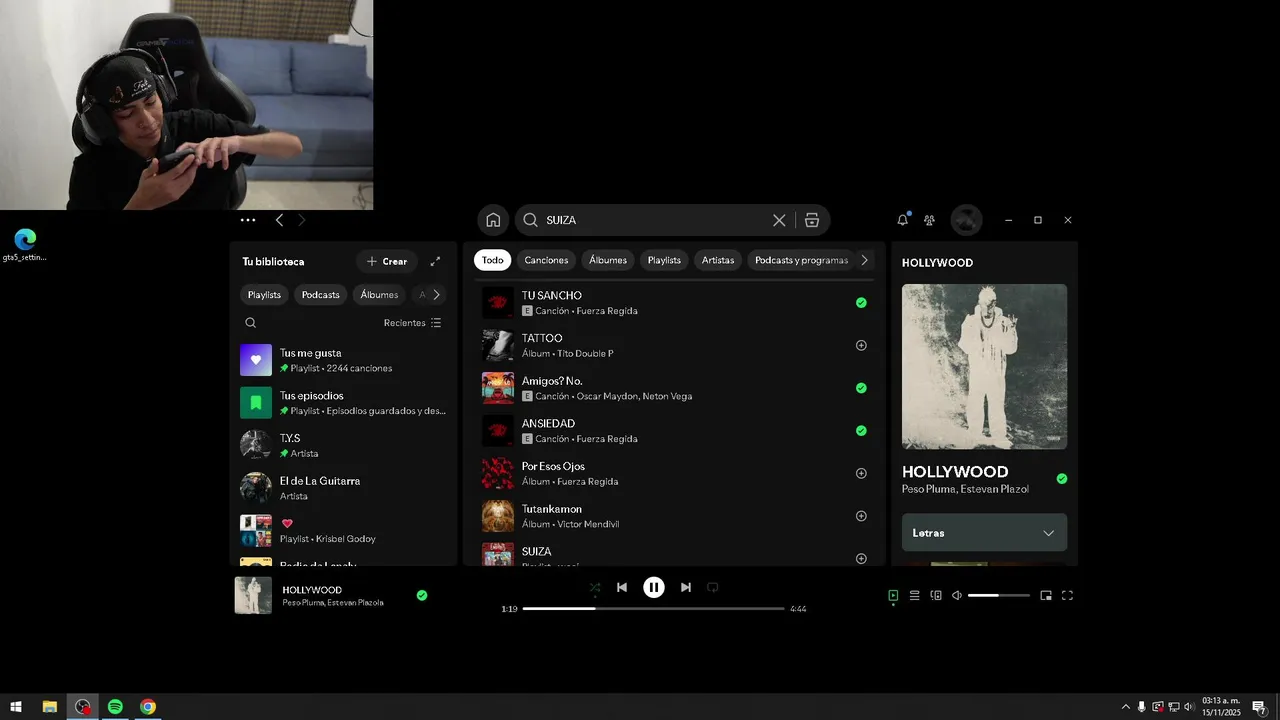
Task: Remove TU SANCHO from liked songs
Action: click(861, 302)
